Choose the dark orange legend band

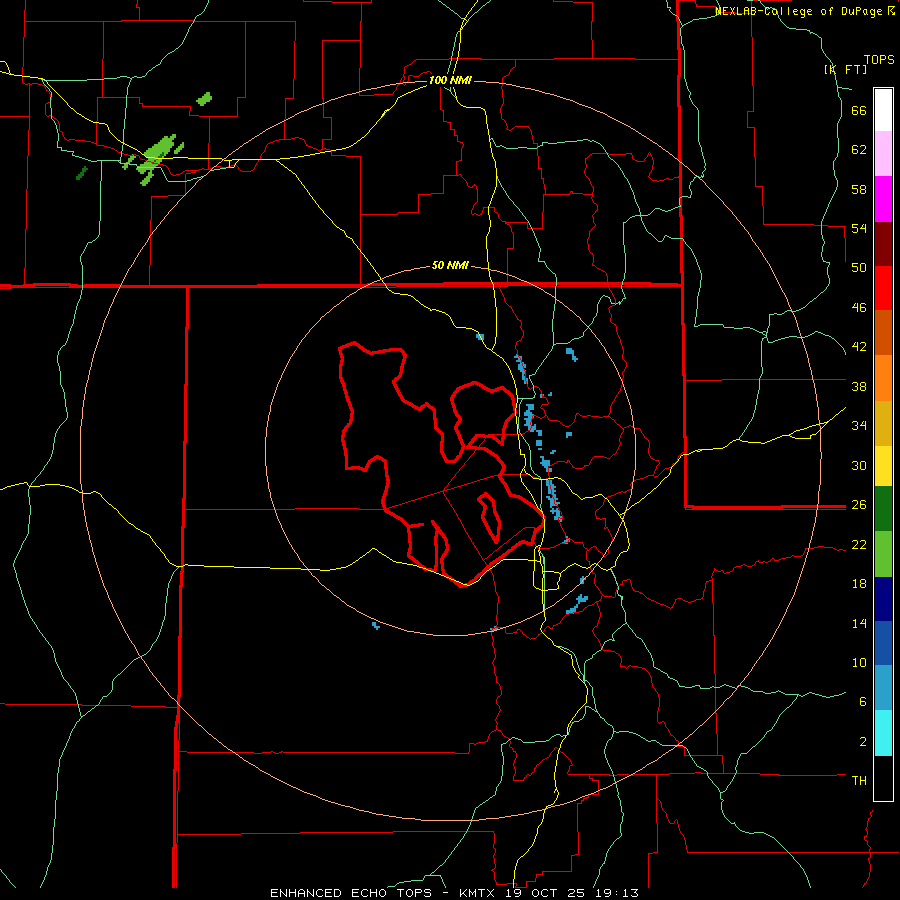[883, 333]
